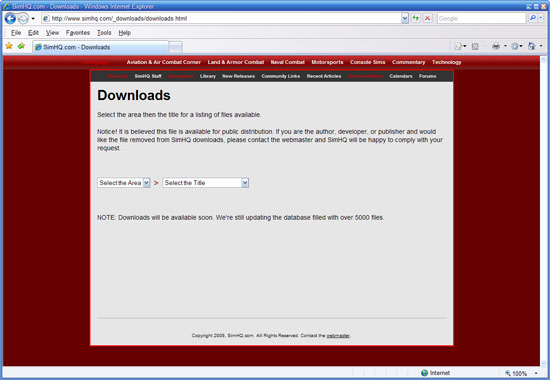Screen dimensions: 550x380
Task: Open the Technology section link
Action: [447, 62]
